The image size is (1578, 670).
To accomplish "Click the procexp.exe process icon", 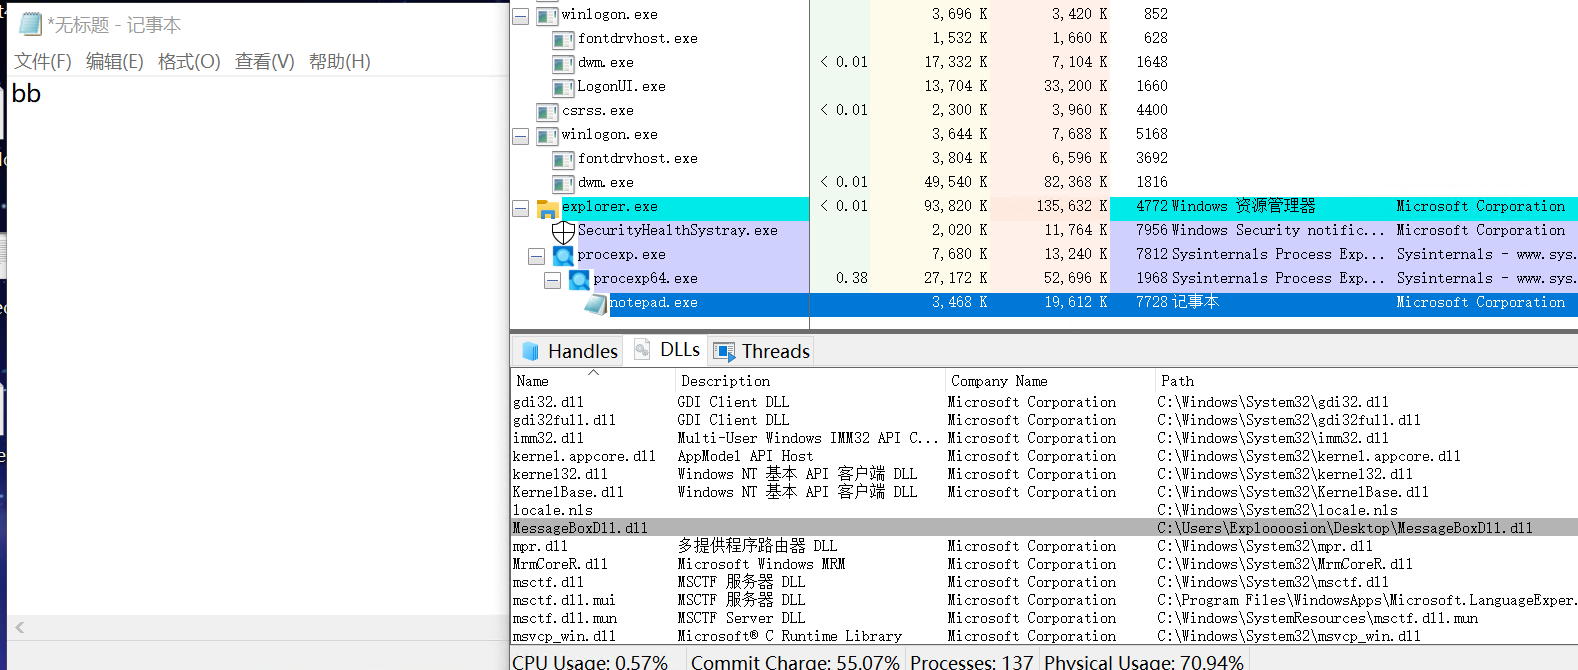I will (x=563, y=256).
